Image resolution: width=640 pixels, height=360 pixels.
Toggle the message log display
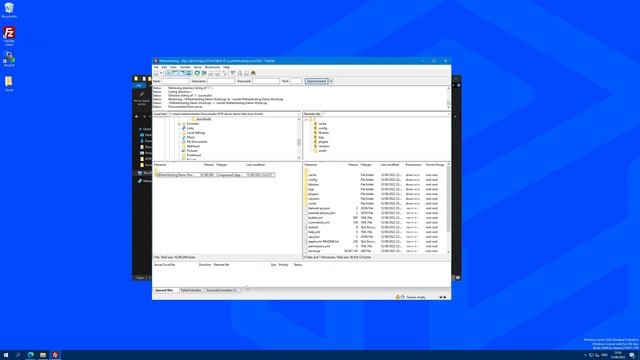click(x=168, y=73)
